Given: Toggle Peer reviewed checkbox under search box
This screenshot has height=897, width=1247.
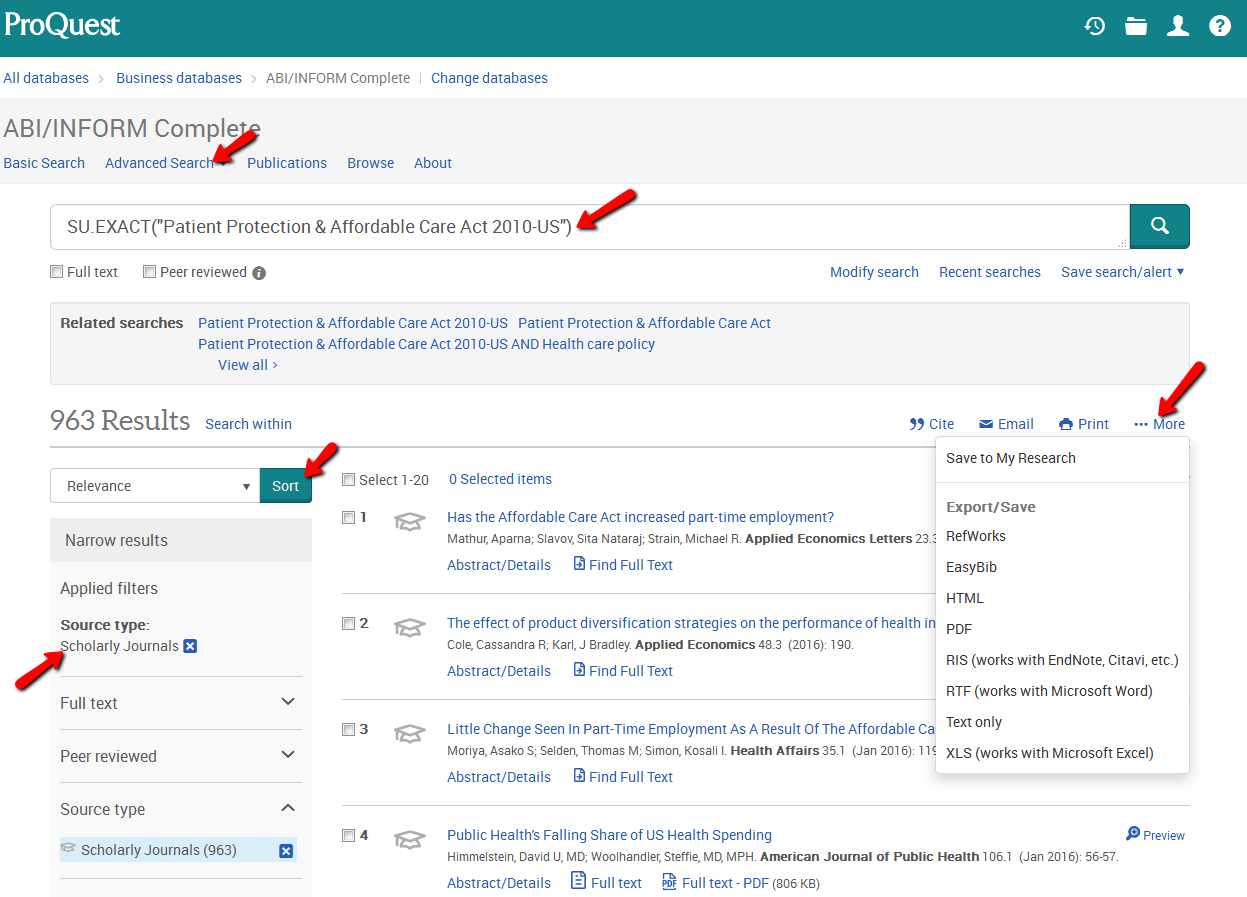Looking at the screenshot, I should coord(149,272).
